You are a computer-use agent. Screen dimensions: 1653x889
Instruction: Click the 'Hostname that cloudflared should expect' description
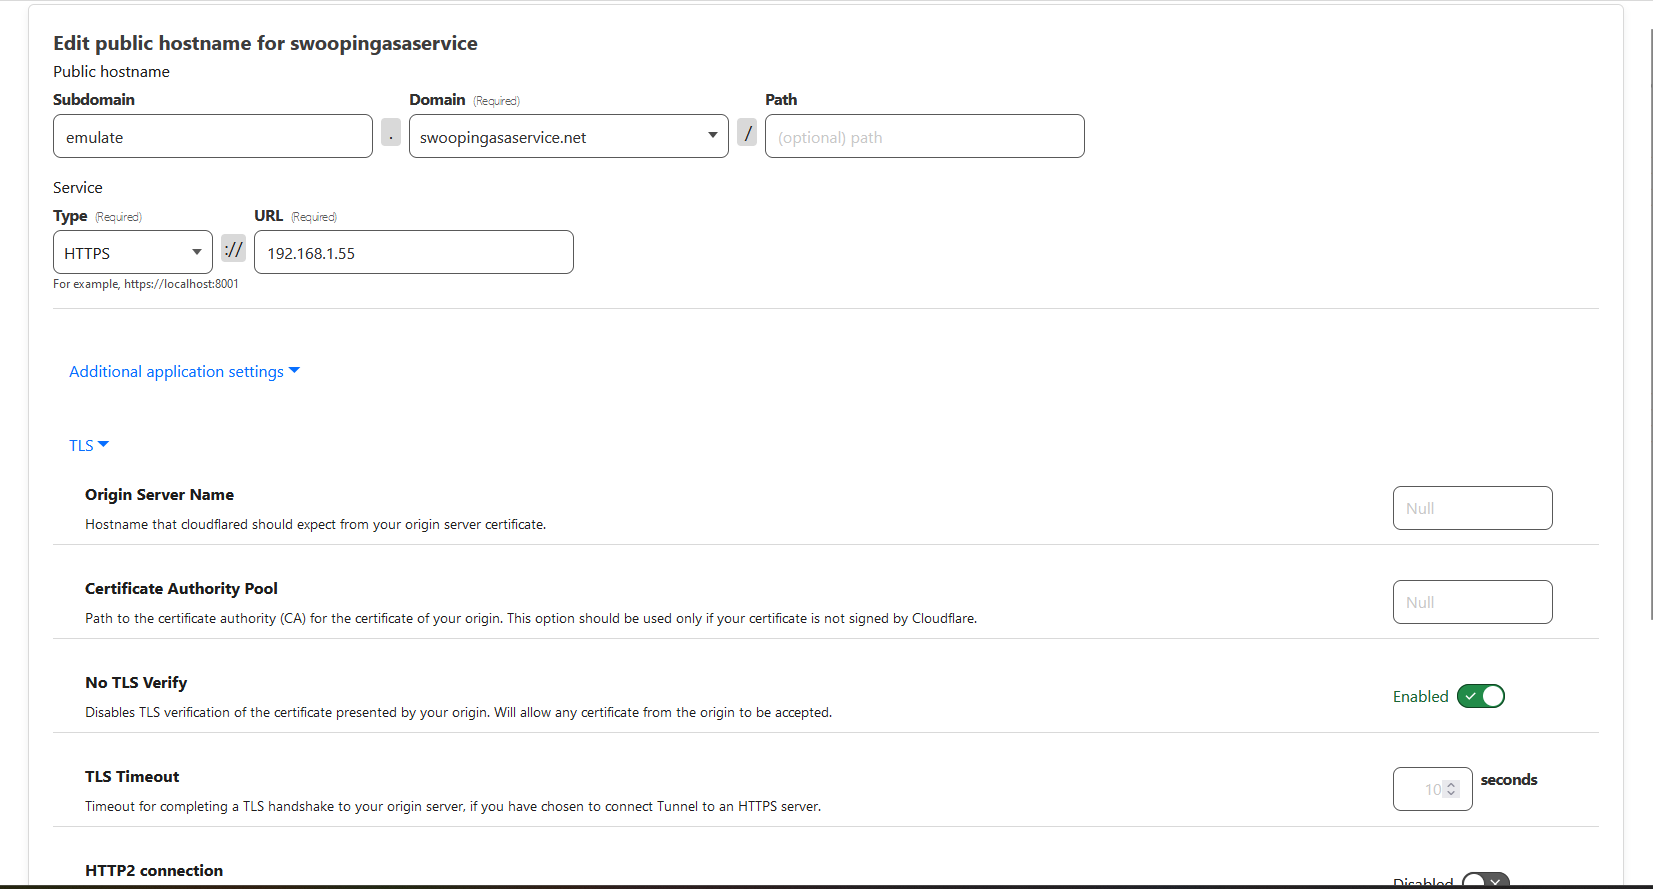tap(315, 524)
